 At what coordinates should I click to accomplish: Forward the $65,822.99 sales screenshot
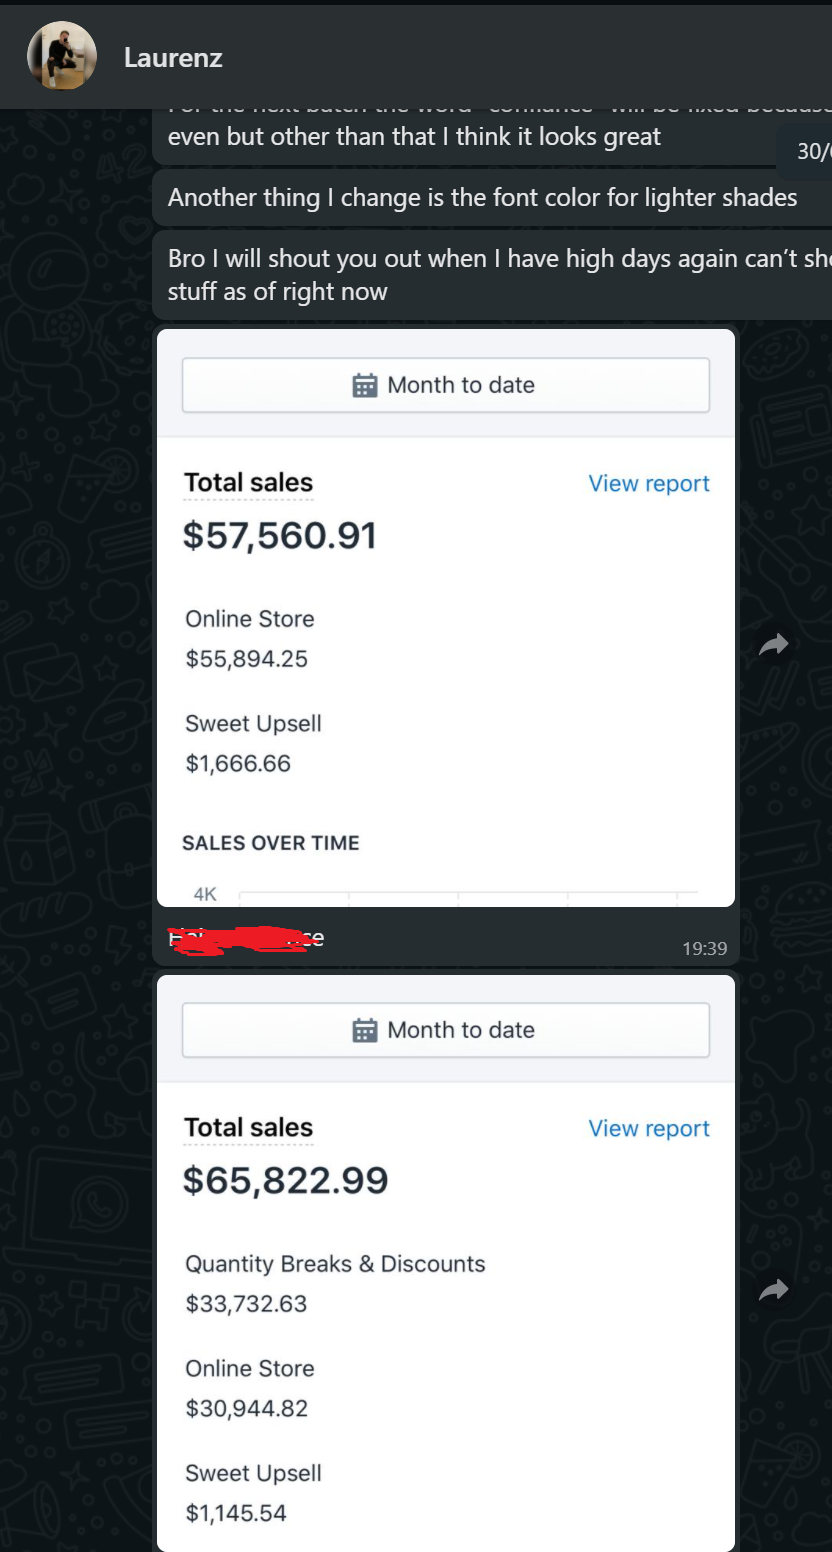[774, 1290]
